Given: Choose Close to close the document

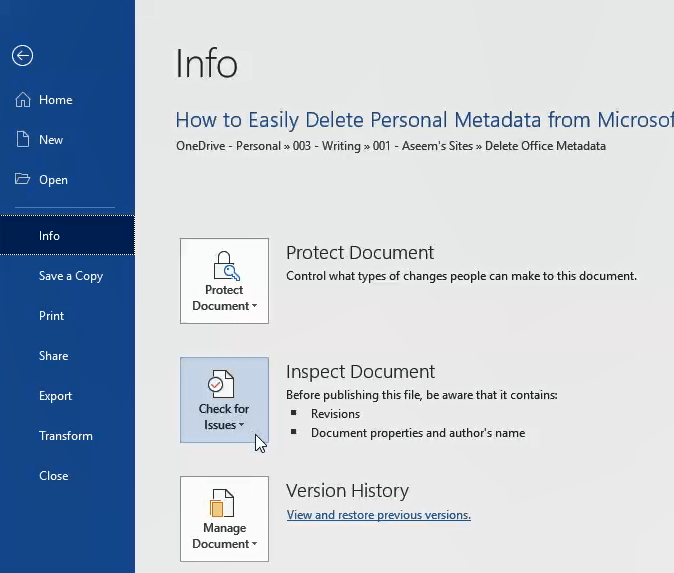Looking at the screenshot, I should pyautogui.click(x=54, y=476).
